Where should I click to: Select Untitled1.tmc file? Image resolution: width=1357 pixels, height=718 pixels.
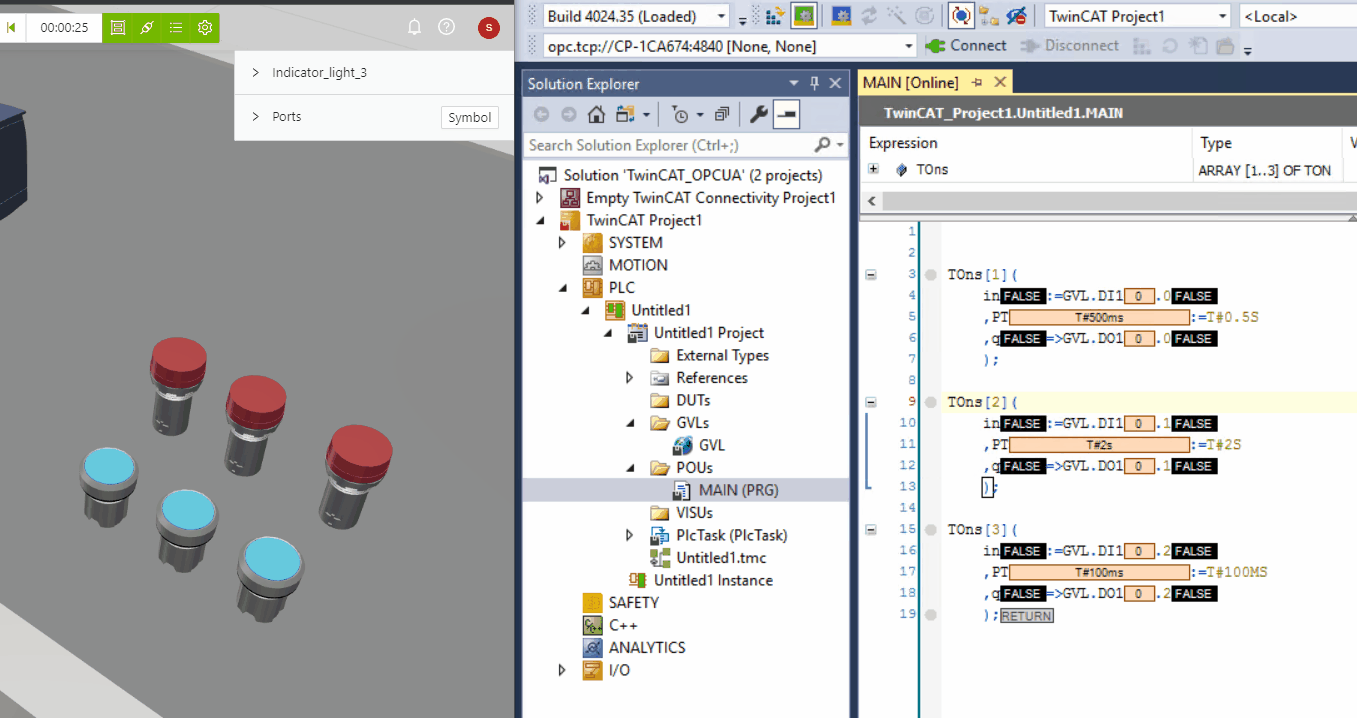(721, 558)
